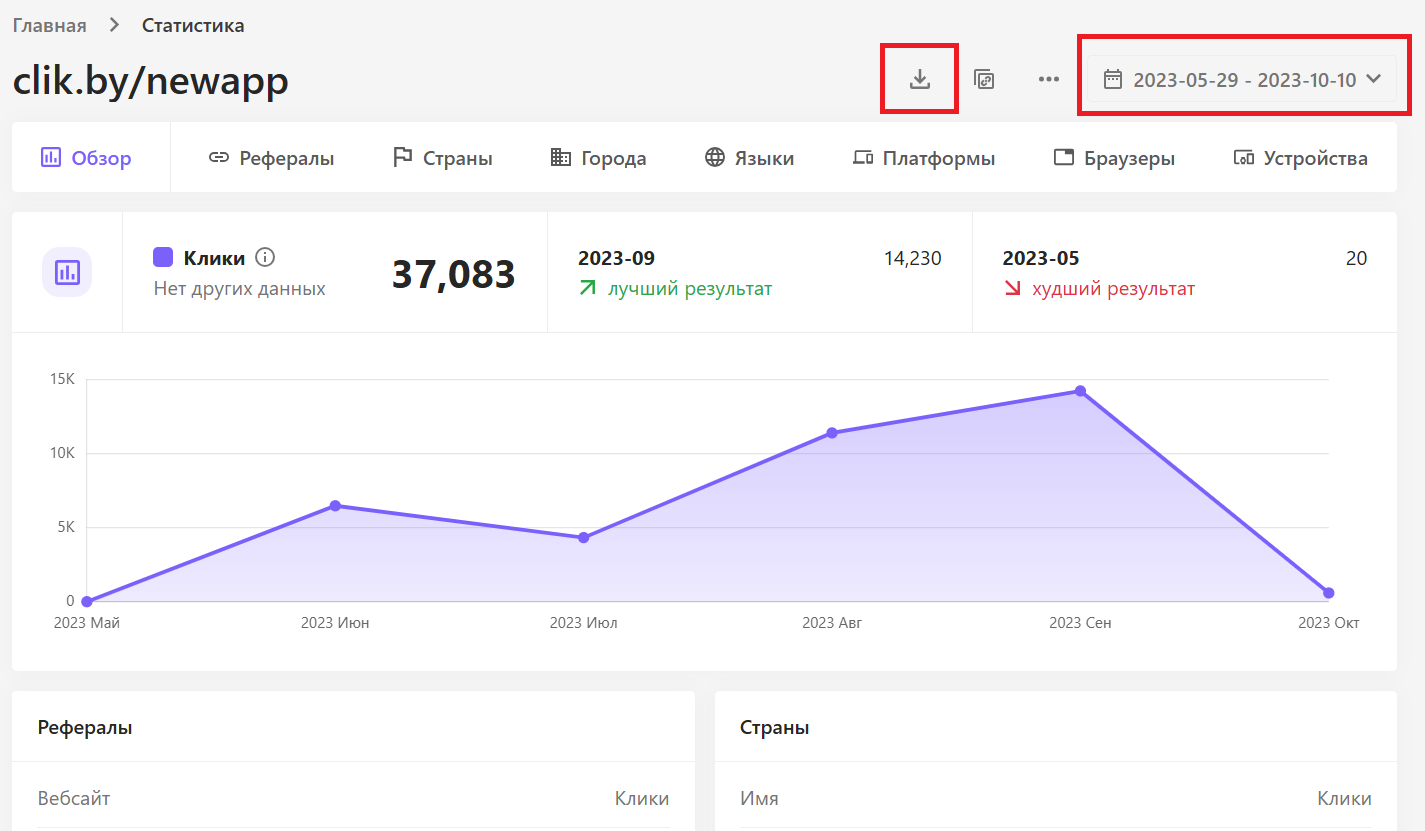
Task: Open the Языки tab
Action: (x=749, y=158)
